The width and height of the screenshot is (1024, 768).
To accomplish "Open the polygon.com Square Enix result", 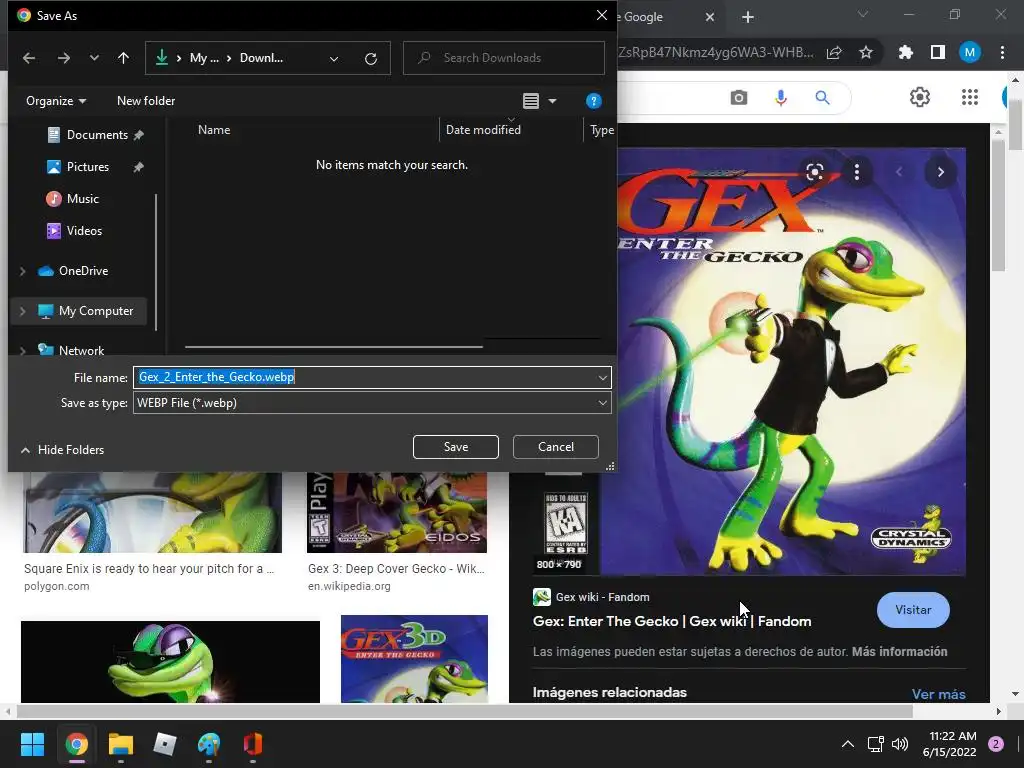I will pos(149,569).
